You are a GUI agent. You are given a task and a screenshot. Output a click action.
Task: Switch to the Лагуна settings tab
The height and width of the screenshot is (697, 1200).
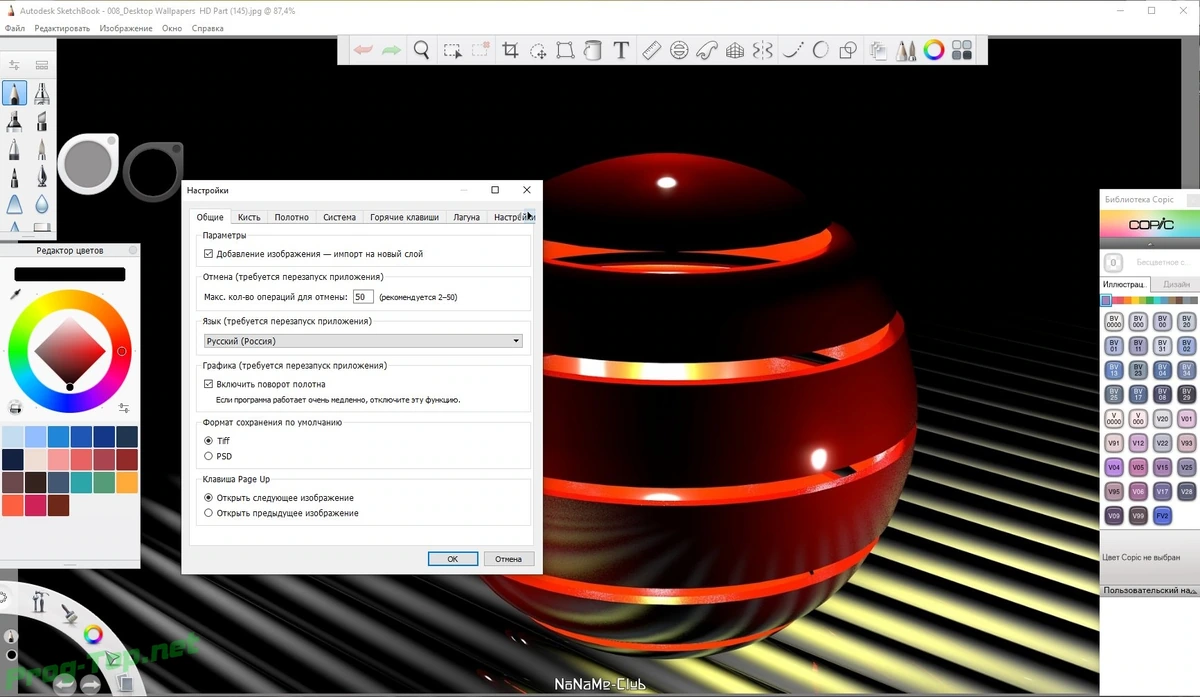click(466, 217)
